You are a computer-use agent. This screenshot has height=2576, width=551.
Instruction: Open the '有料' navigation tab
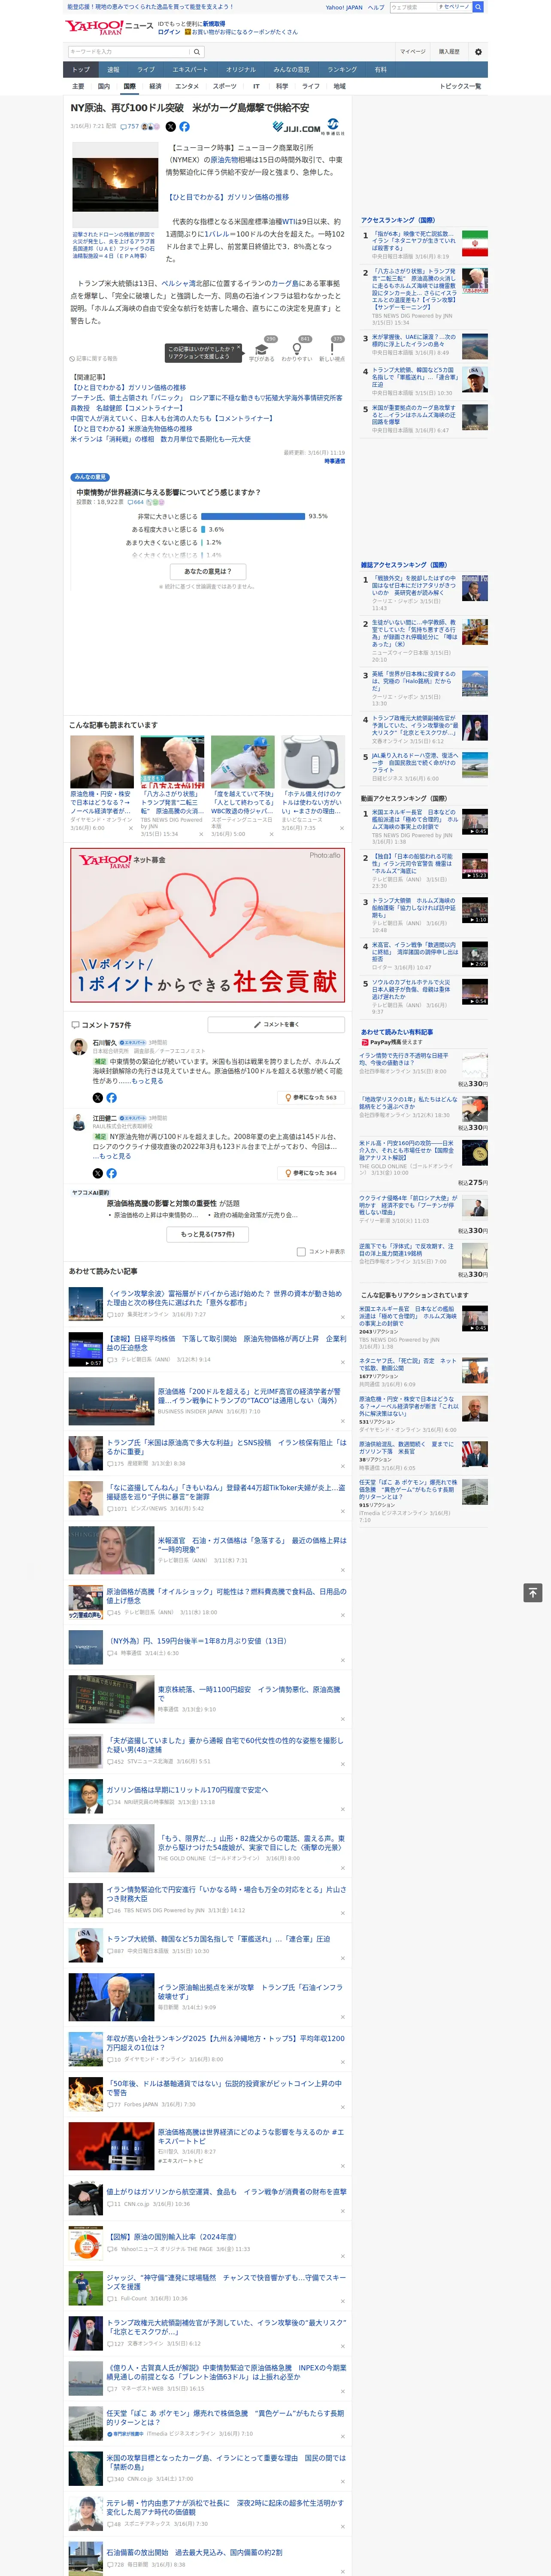click(x=381, y=70)
